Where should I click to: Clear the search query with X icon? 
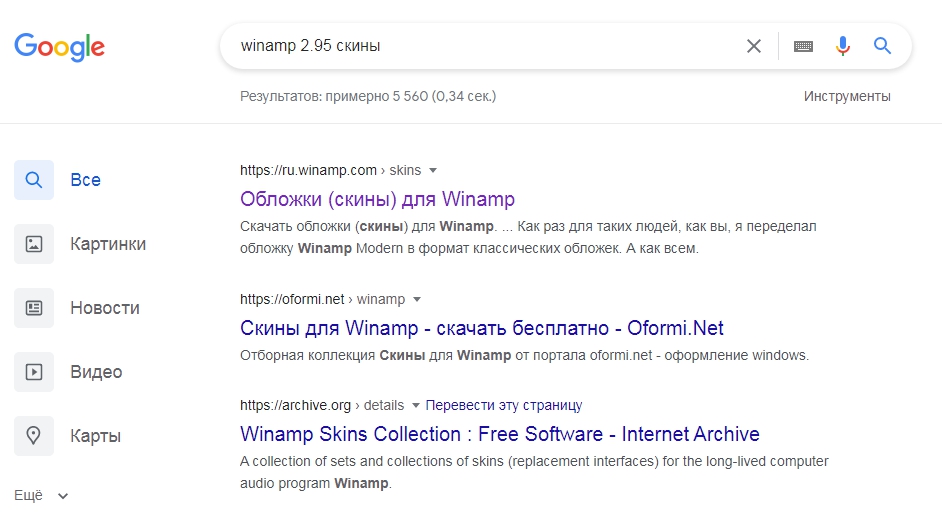pyautogui.click(x=753, y=46)
